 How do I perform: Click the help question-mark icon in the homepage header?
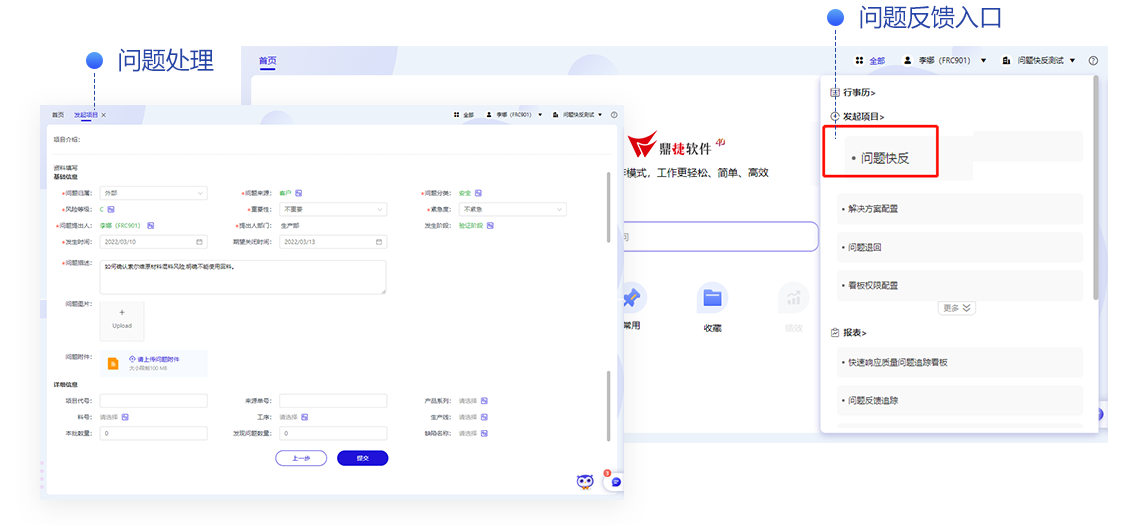click(x=1093, y=61)
